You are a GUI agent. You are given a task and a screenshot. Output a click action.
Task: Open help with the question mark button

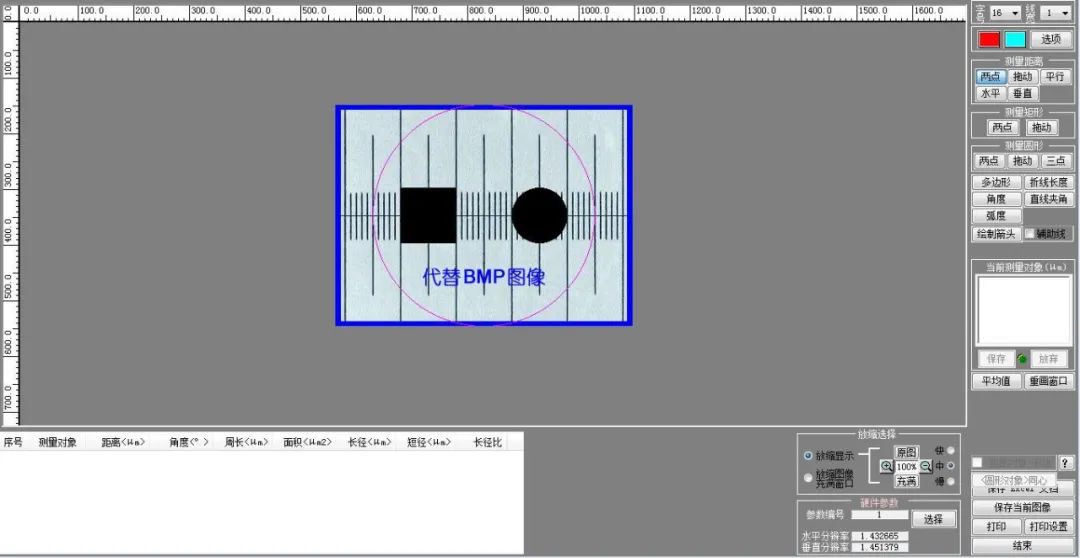(x=1065, y=461)
